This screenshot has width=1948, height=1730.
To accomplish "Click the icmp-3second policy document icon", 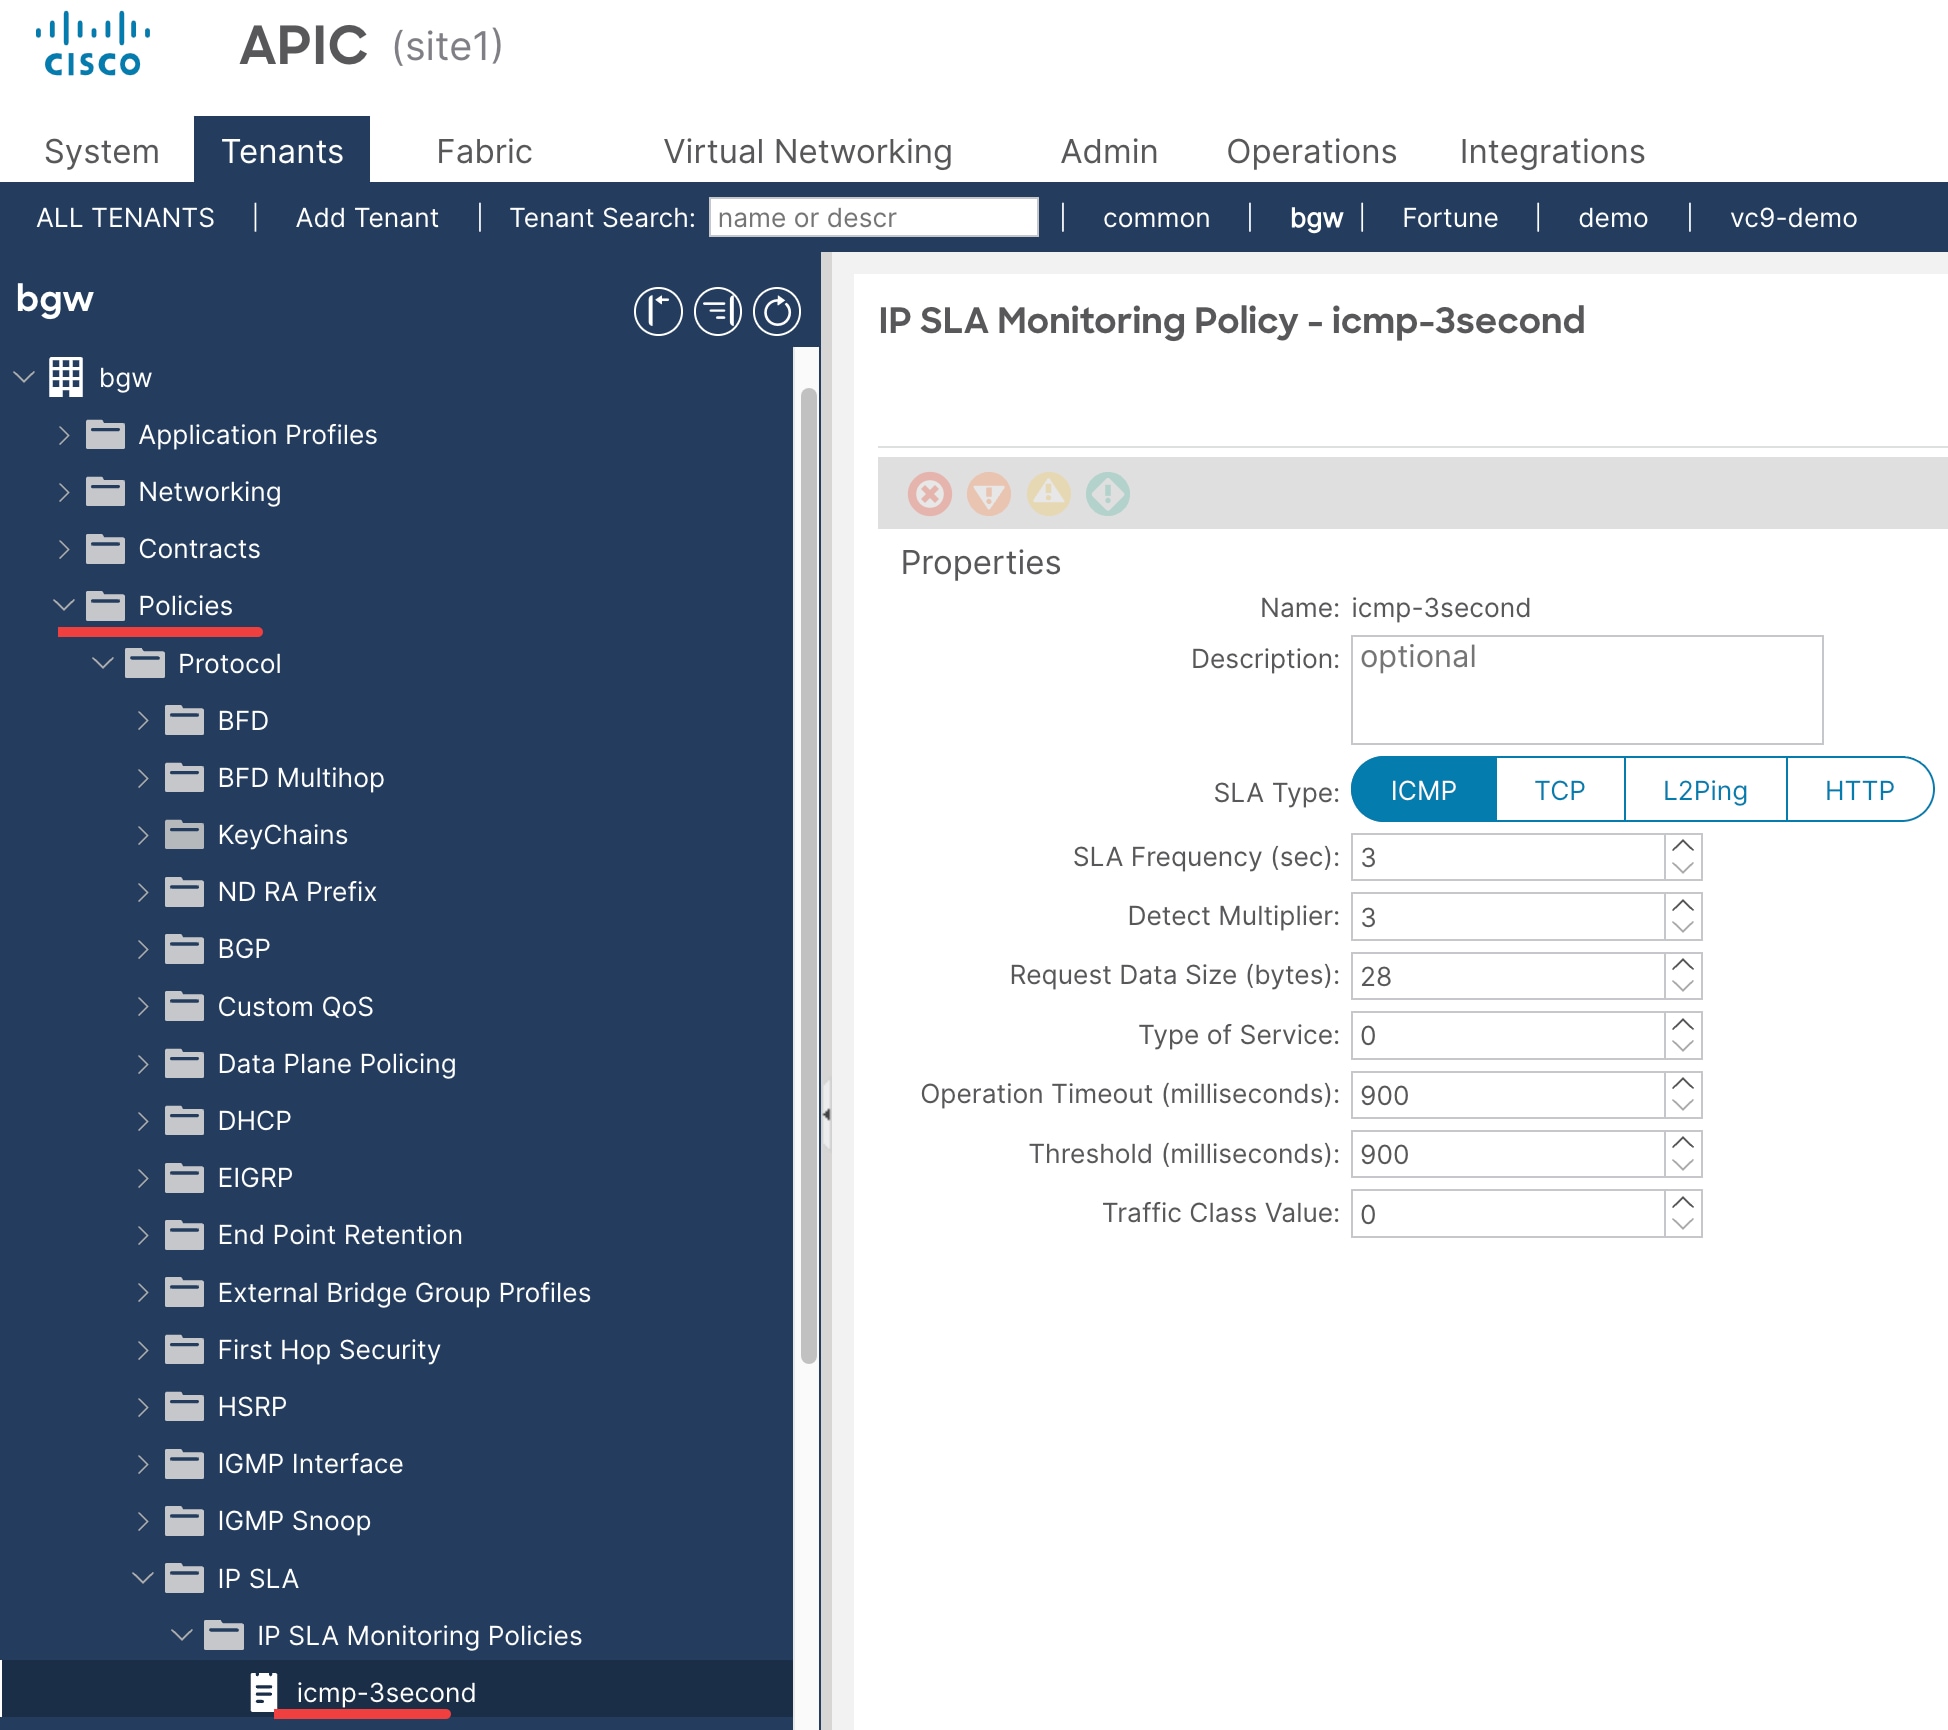I will tap(263, 1692).
